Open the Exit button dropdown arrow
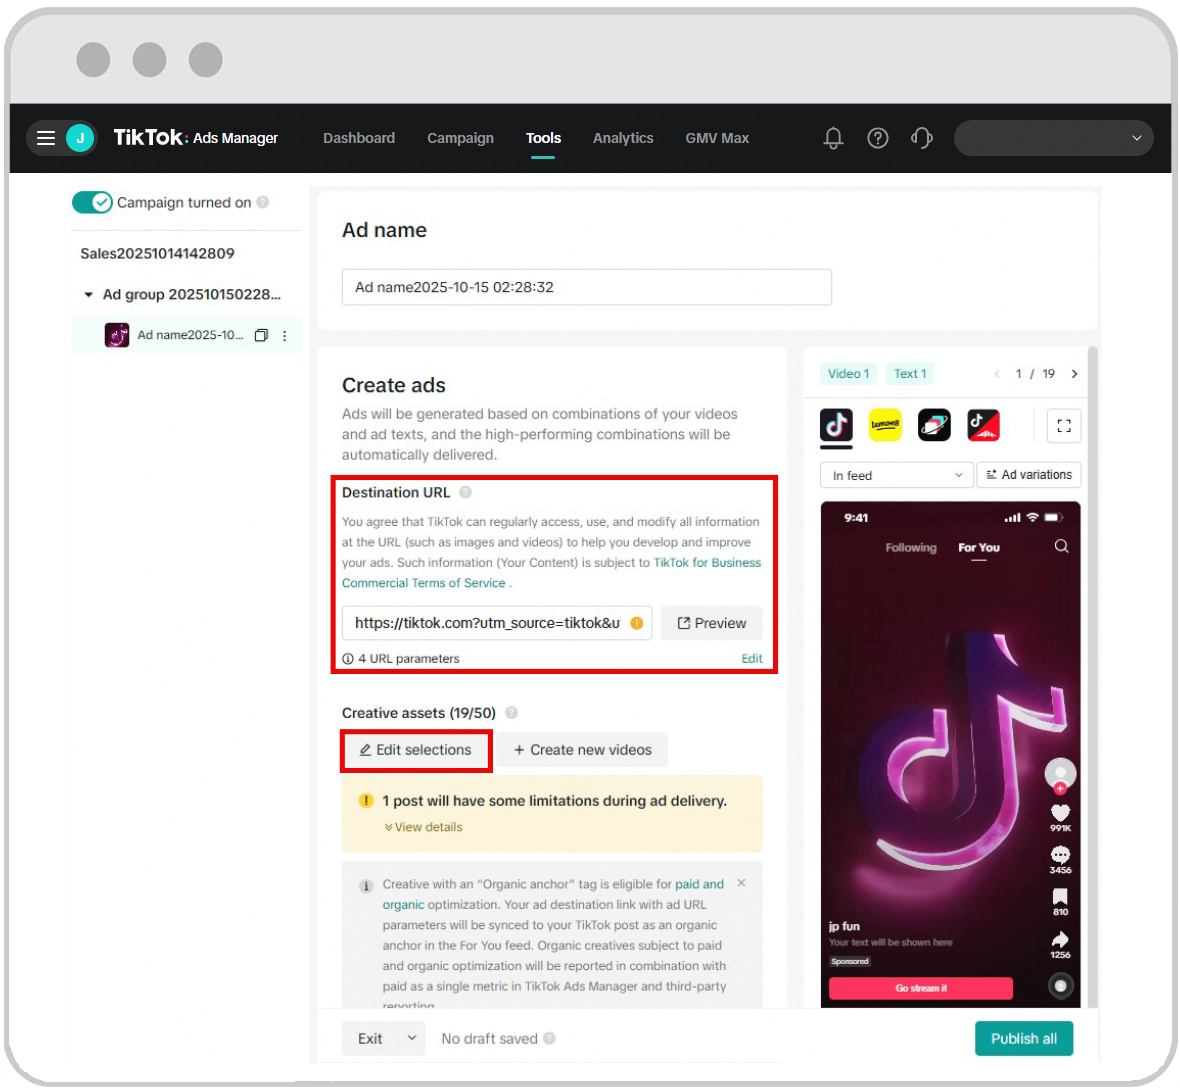This screenshot has height=1089, width=1180. click(x=412, y=1038)
